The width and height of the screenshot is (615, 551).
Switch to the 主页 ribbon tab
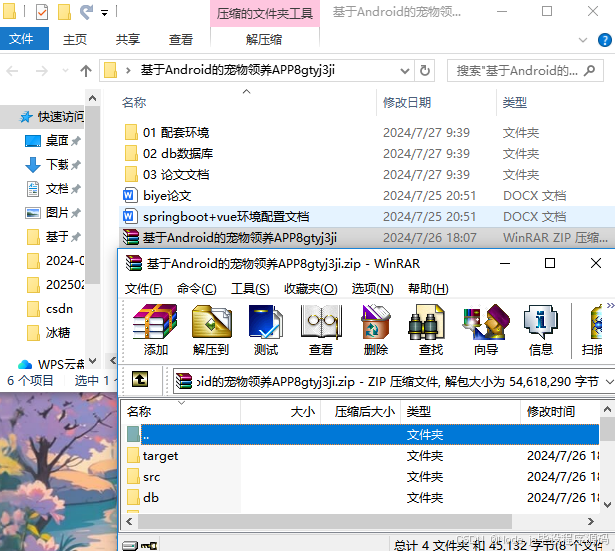point(75,40)
